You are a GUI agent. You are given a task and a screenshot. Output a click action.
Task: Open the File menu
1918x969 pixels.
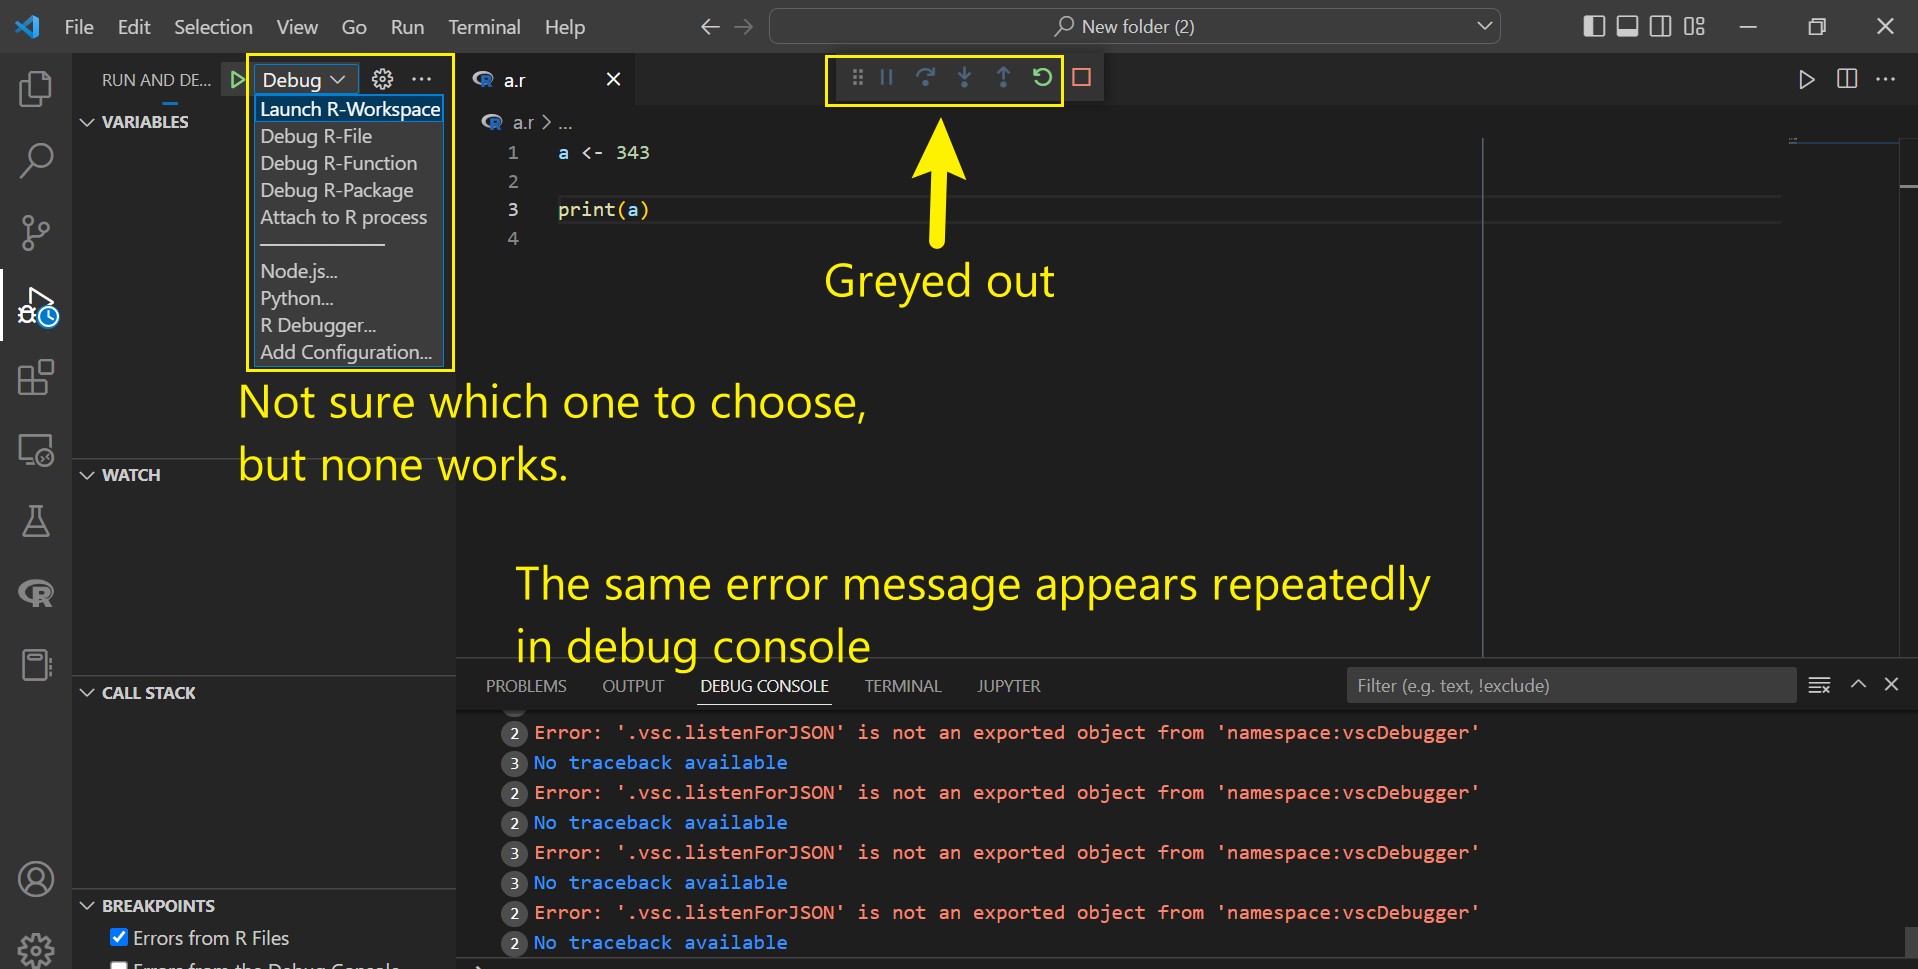click(x=79, y=27)
